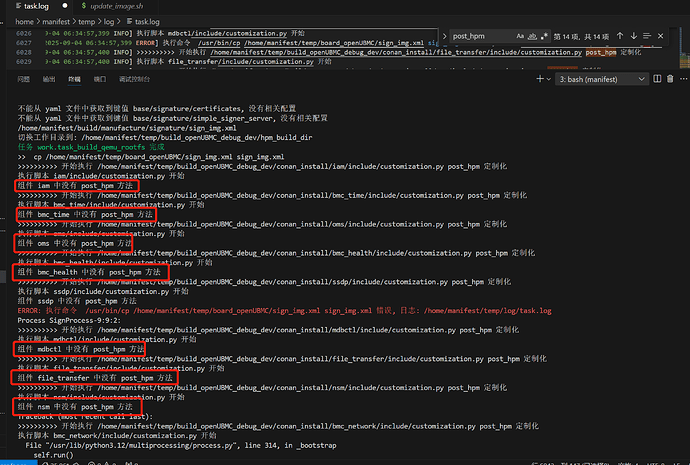Open the 调试控制台 (Debug Console) panel tab
The image size is (690, 465).
click(x=134, y=79)
